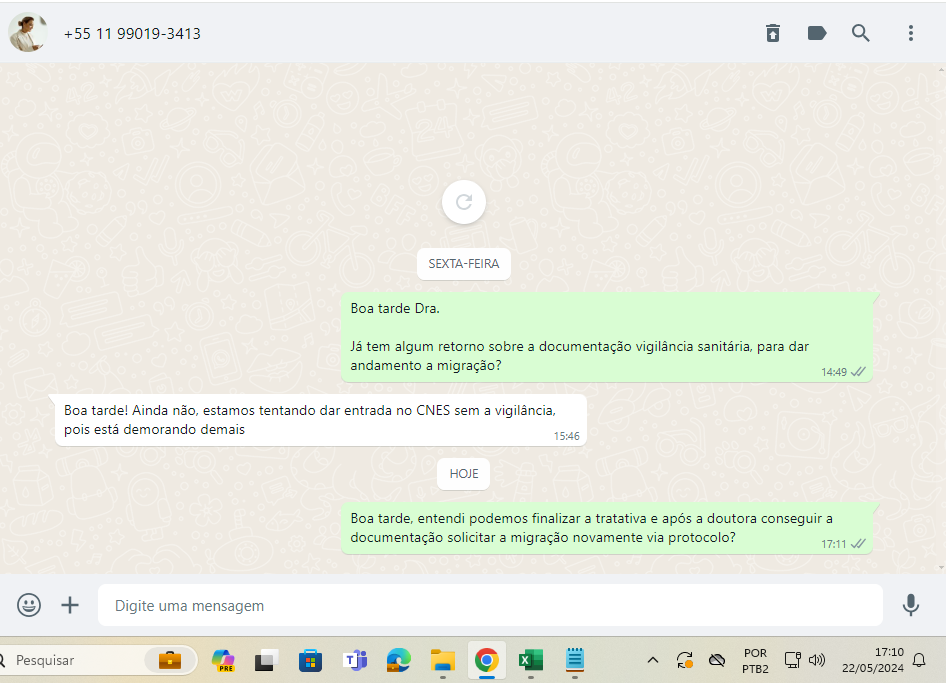Search messages with the magnifier icon

point(861,33)
